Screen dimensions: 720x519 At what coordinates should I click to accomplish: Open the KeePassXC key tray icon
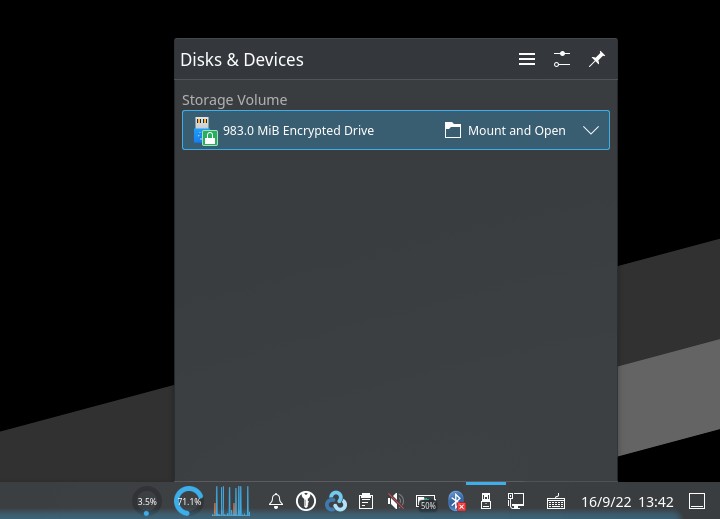[306, 501]
